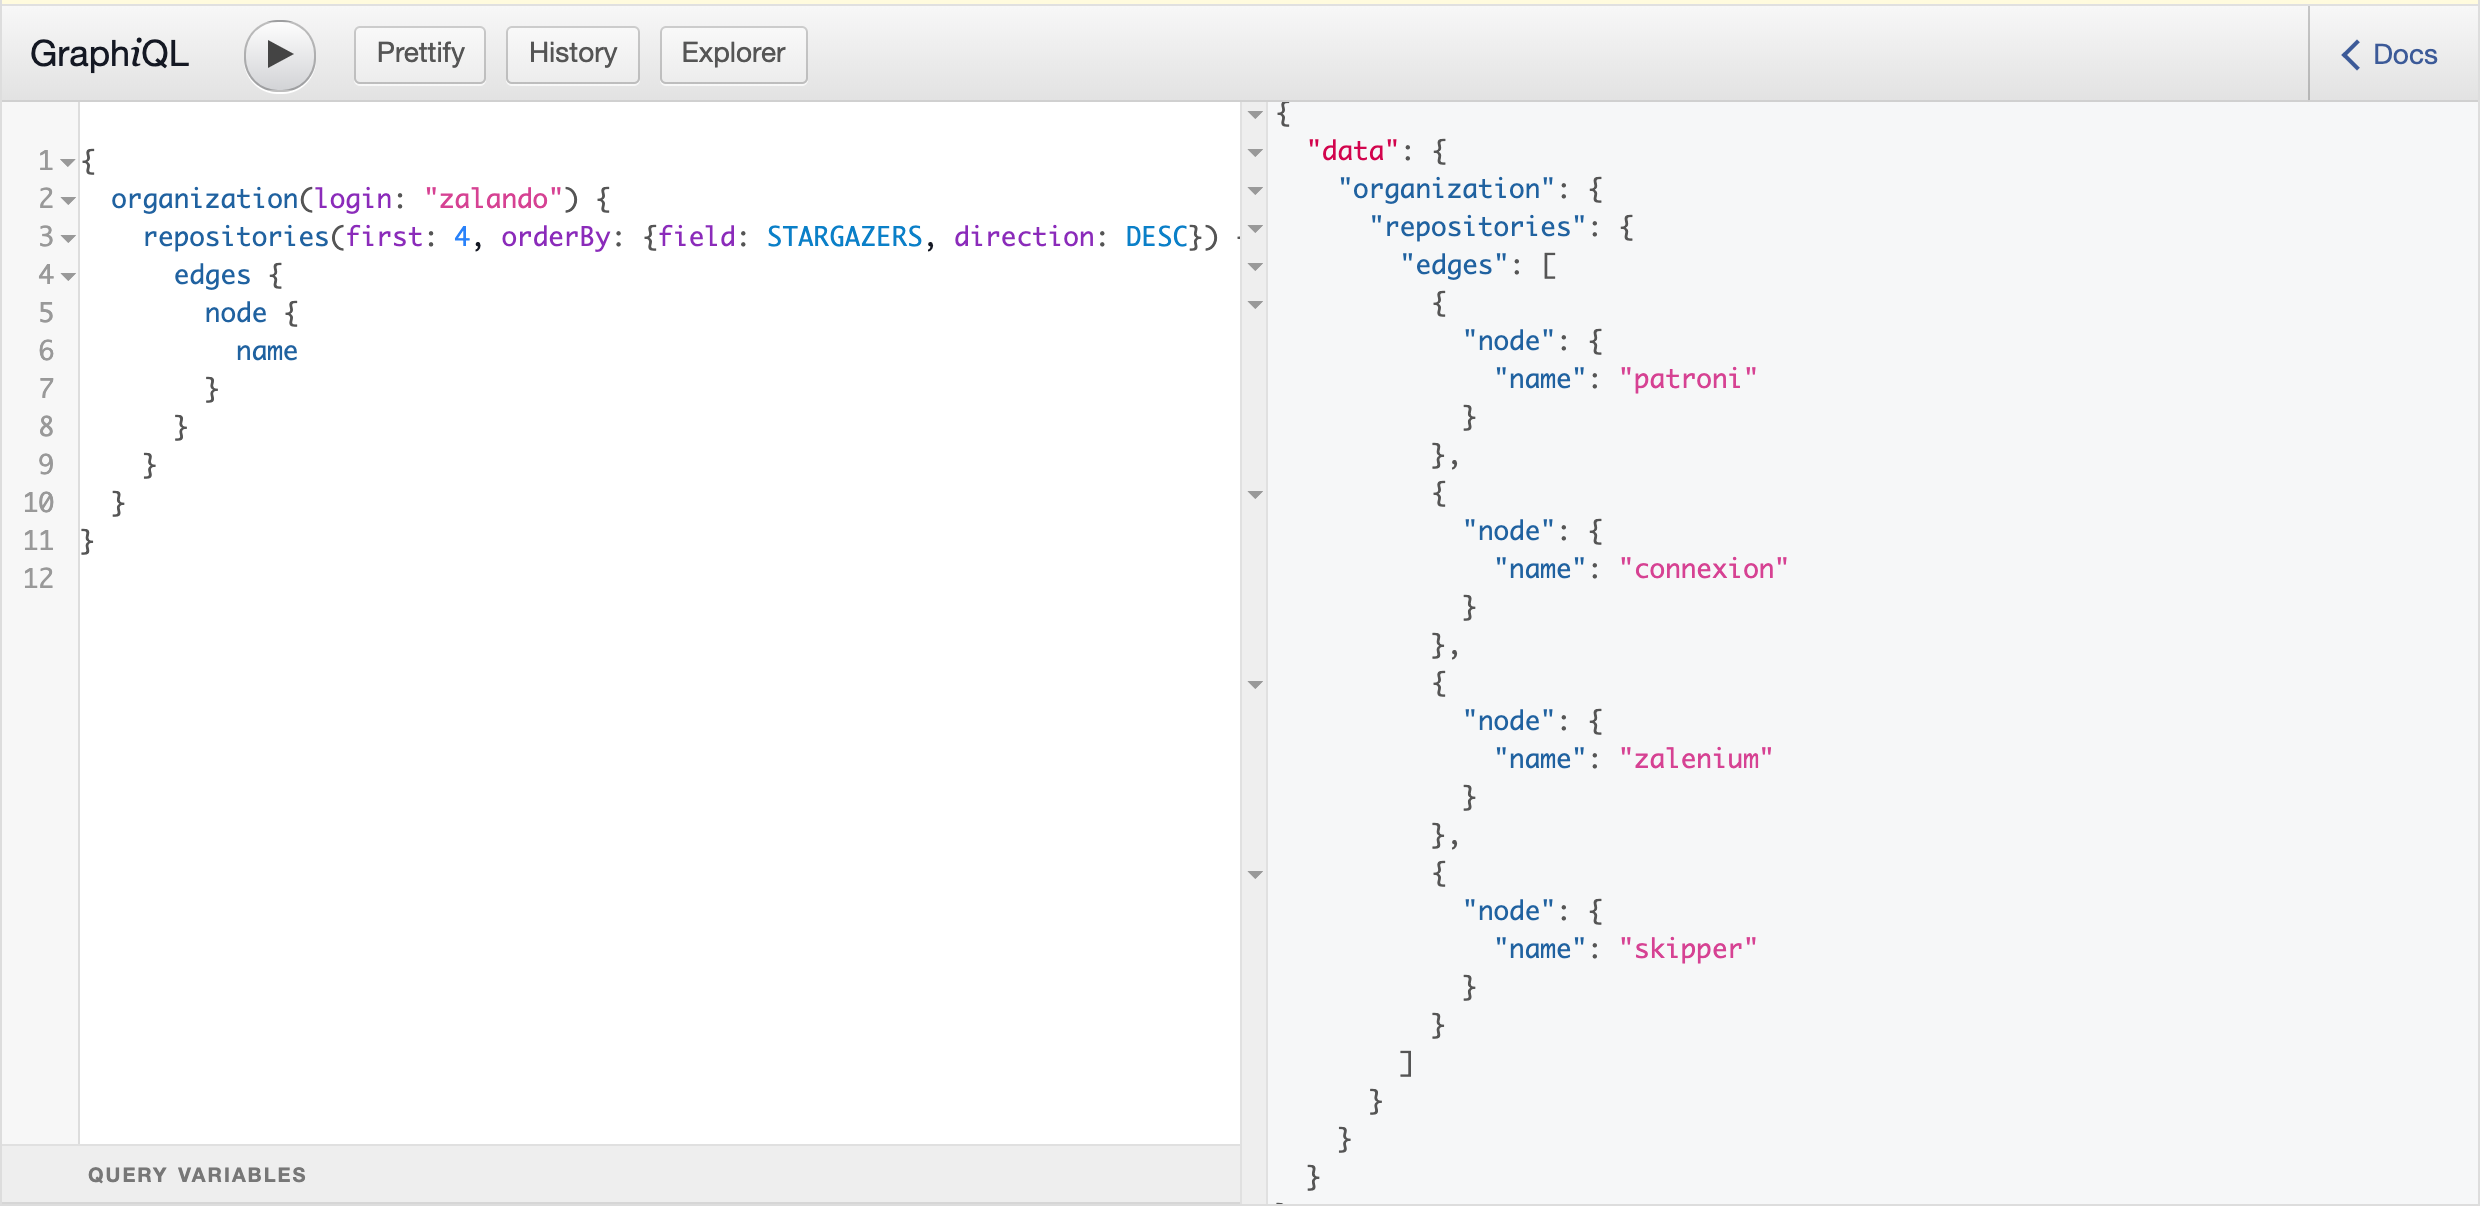The image size is (2486, 1212).
Task: Fold the zalenium edge object in response
Action: coord(1255,685)
